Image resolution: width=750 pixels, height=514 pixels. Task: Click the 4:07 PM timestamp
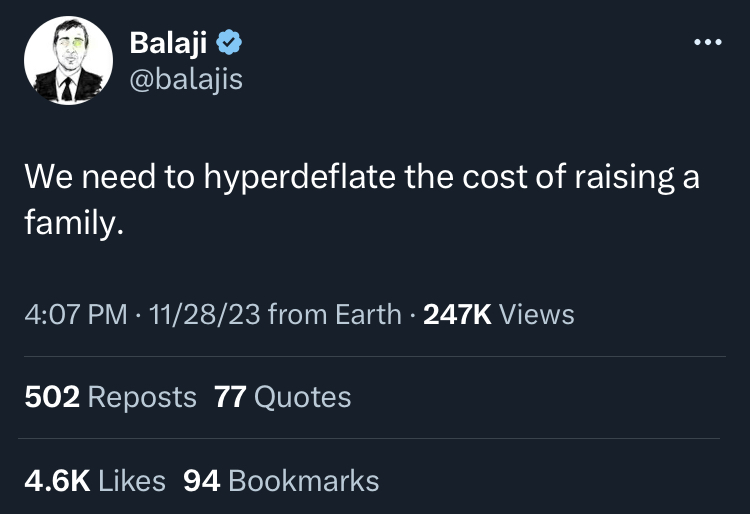point(76,314)
